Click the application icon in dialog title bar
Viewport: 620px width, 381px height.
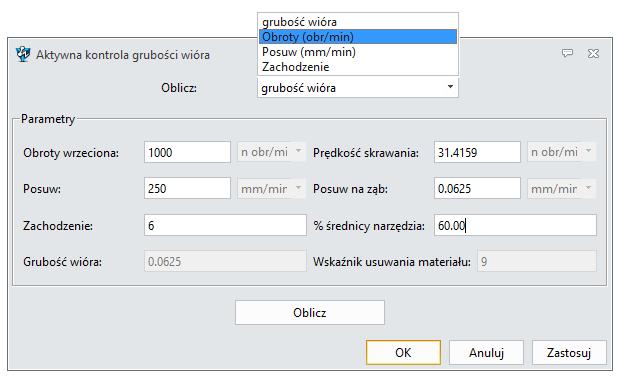click(23, 54)
